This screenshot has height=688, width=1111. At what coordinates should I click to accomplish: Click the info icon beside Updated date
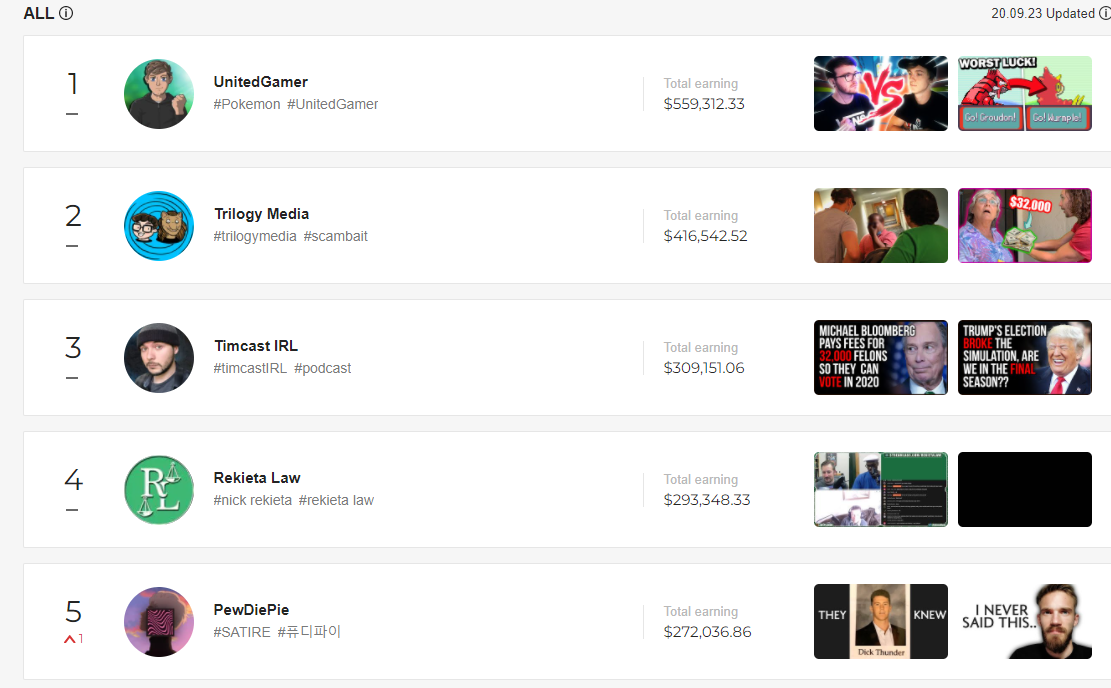[x=1104, y=13]
